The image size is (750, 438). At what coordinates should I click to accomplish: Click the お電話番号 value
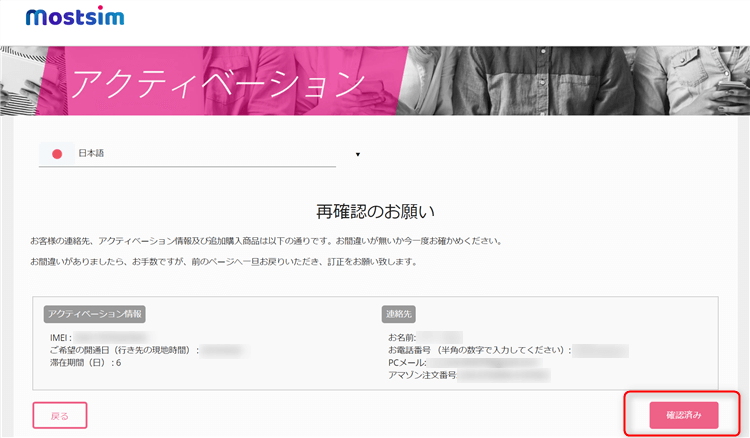pyautogui.click(x=602, y=351)
